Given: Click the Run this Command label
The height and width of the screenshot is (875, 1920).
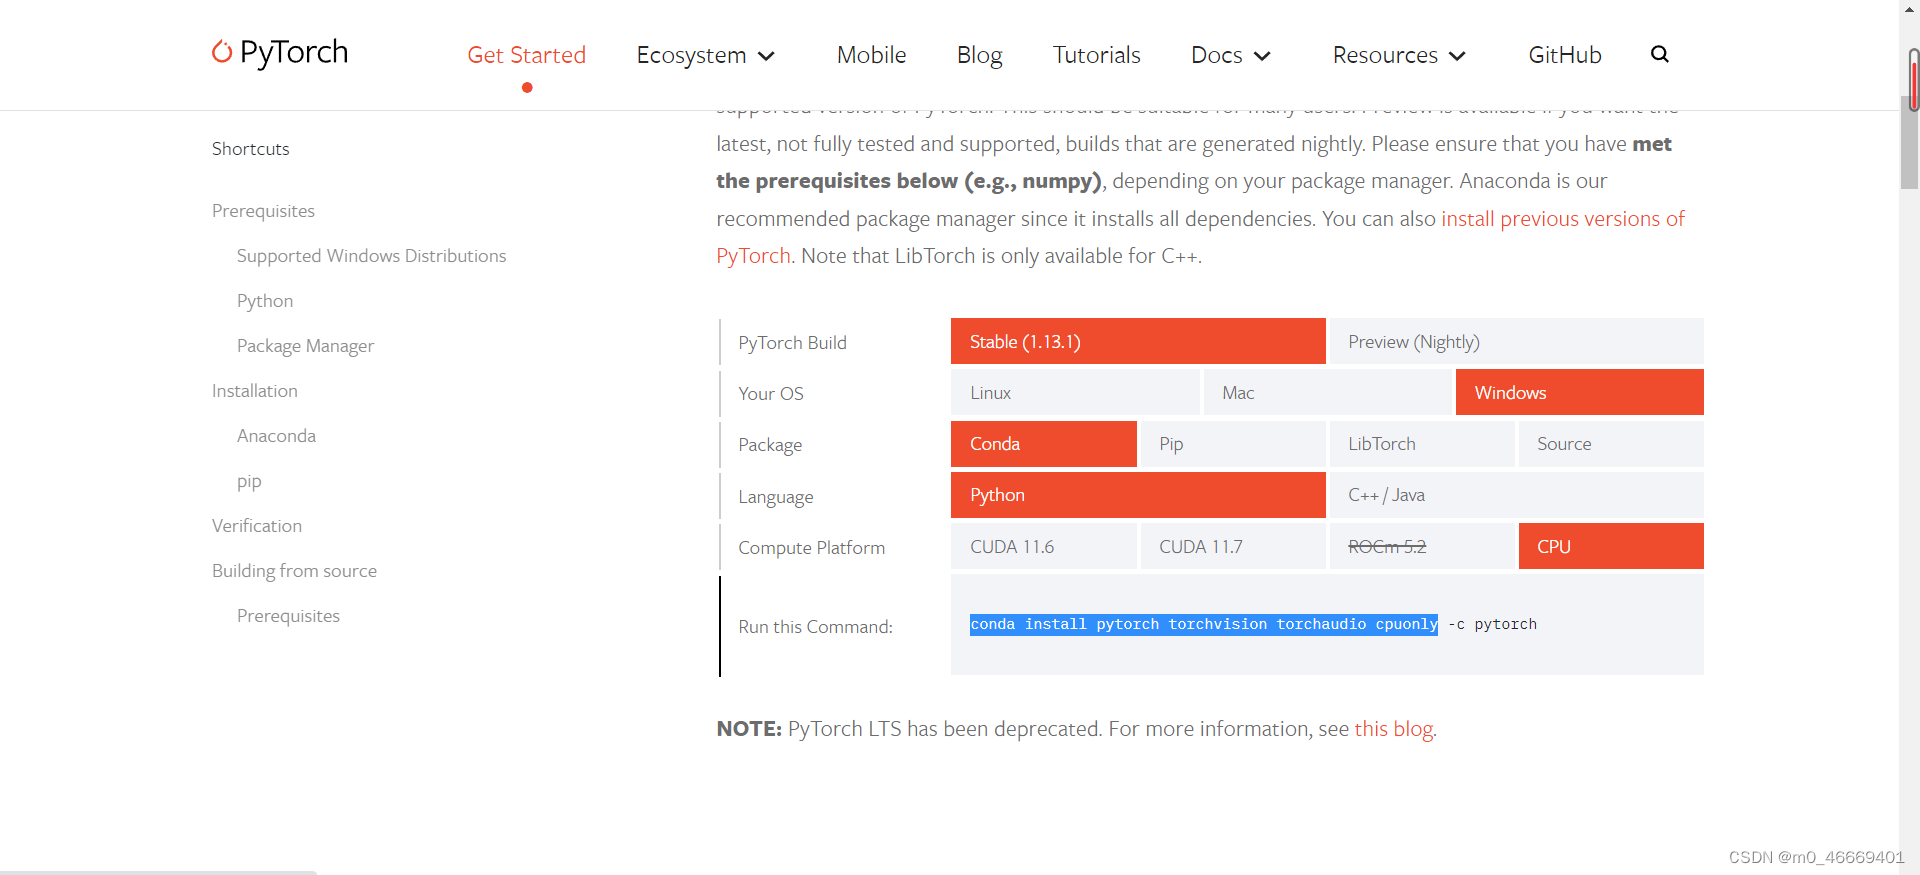Looking at the screenshot, I should (815, 627).
